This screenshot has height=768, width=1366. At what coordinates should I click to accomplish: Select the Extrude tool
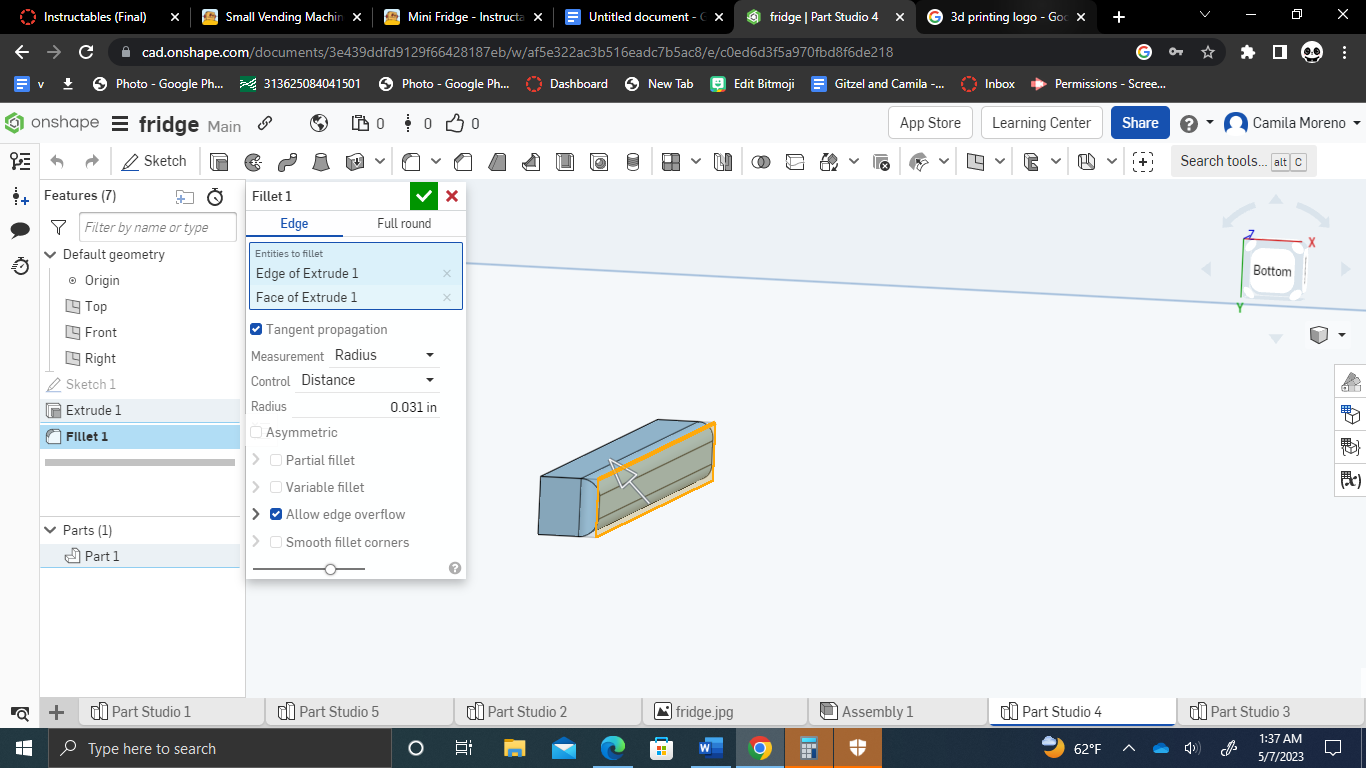pyautogui.click(x=219, y=161)
